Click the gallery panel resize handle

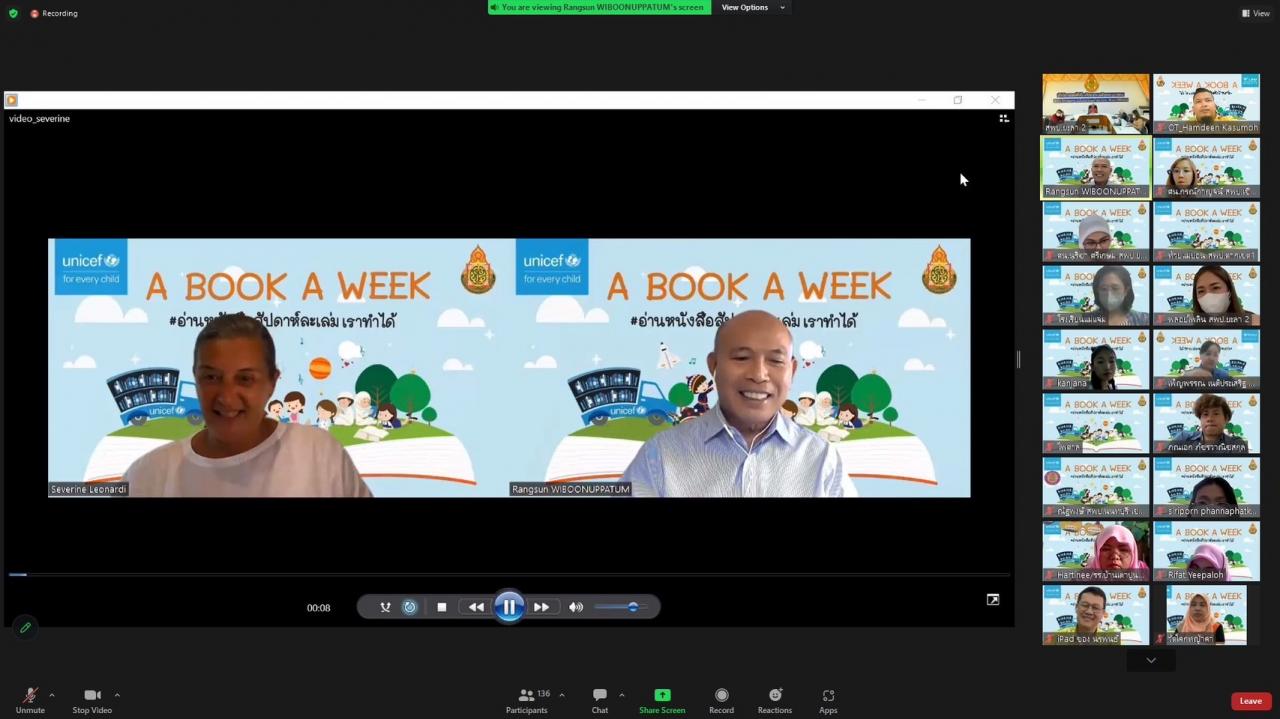(1019, 359)
